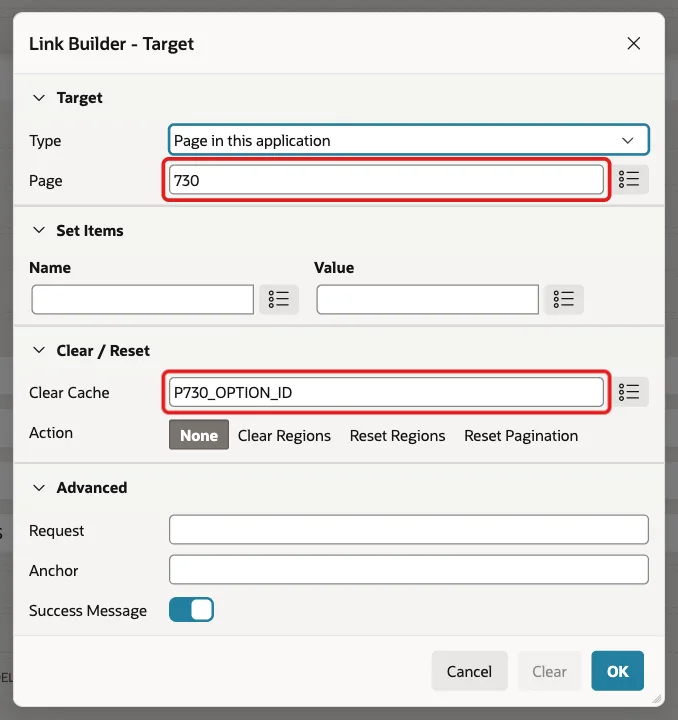Click the Cancel button
The width and height of the screenshot is (678, 720).
coord(469,671)
